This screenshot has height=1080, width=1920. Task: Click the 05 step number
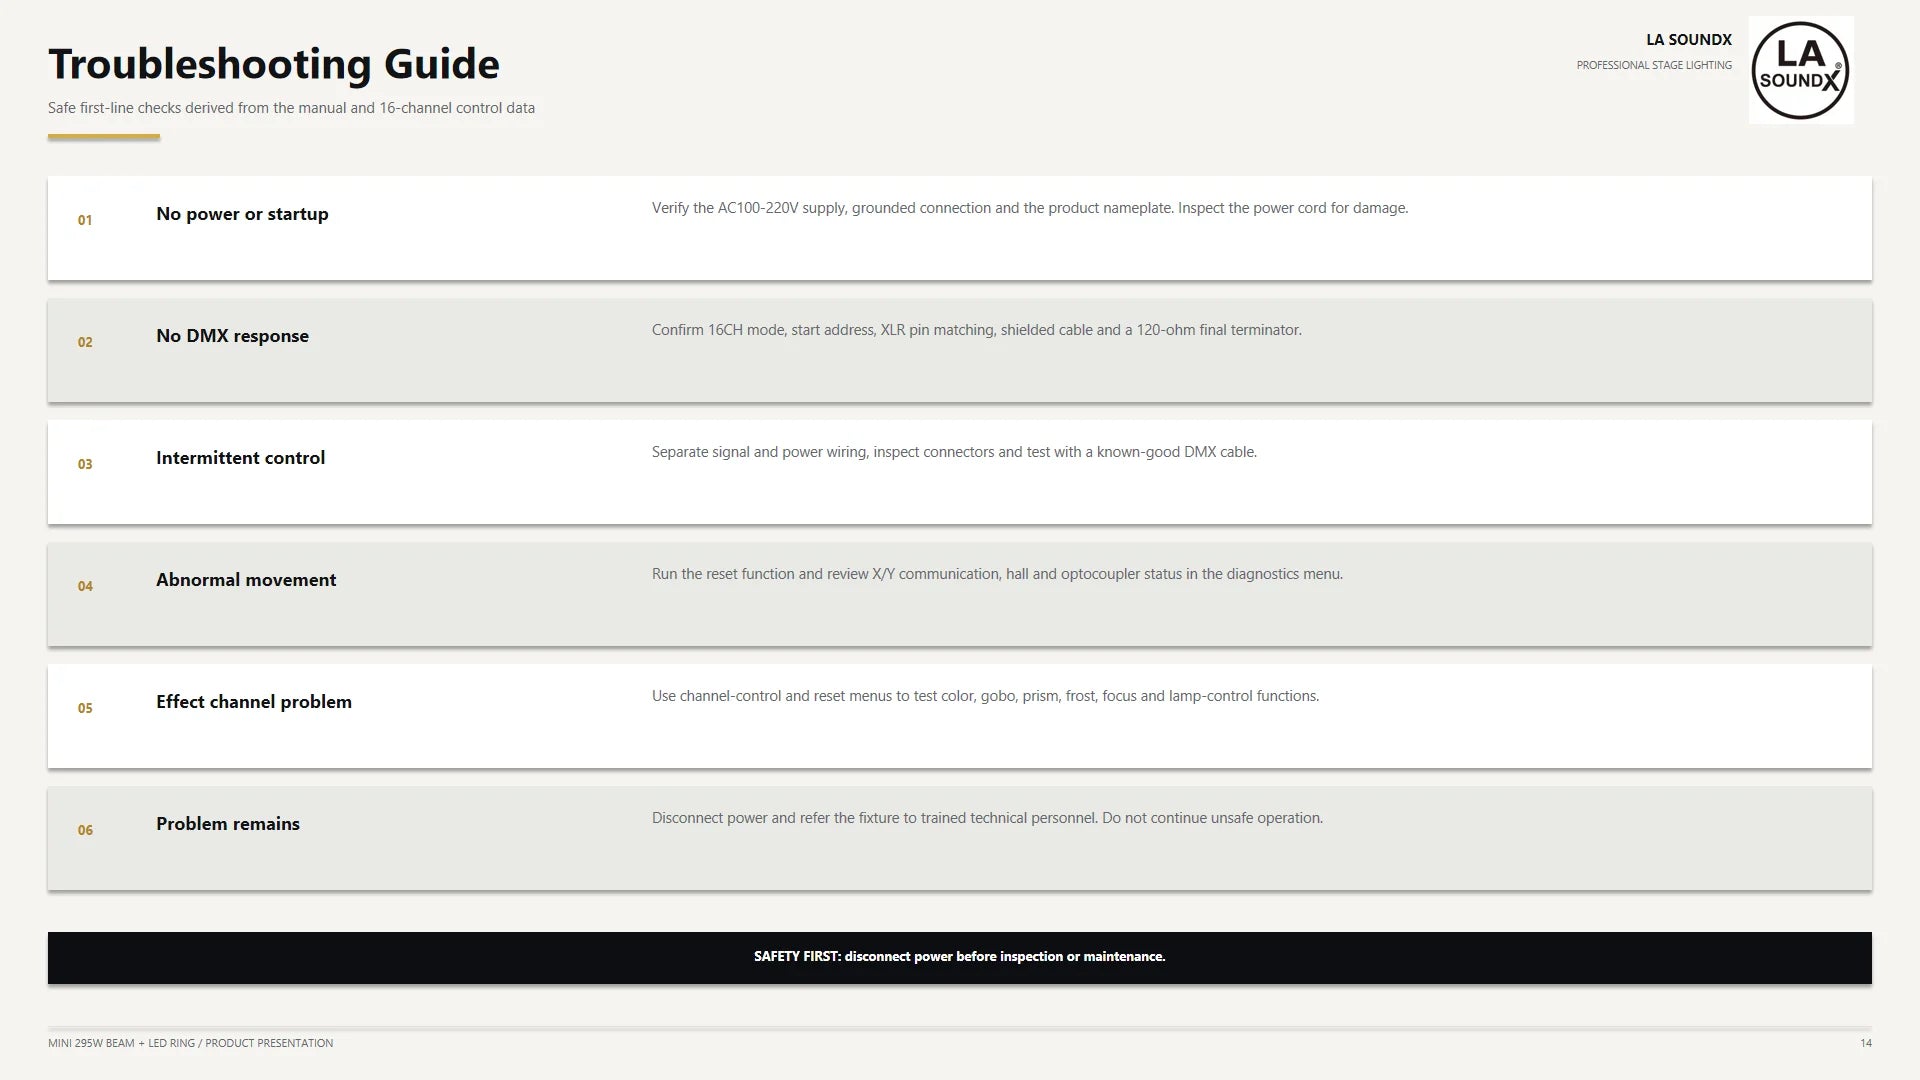(85, 708)
